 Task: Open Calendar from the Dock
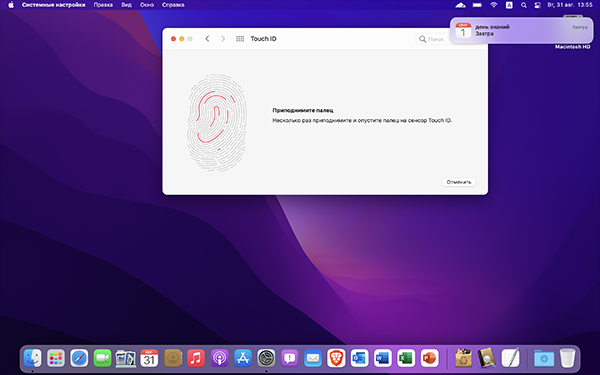point(149,359)
